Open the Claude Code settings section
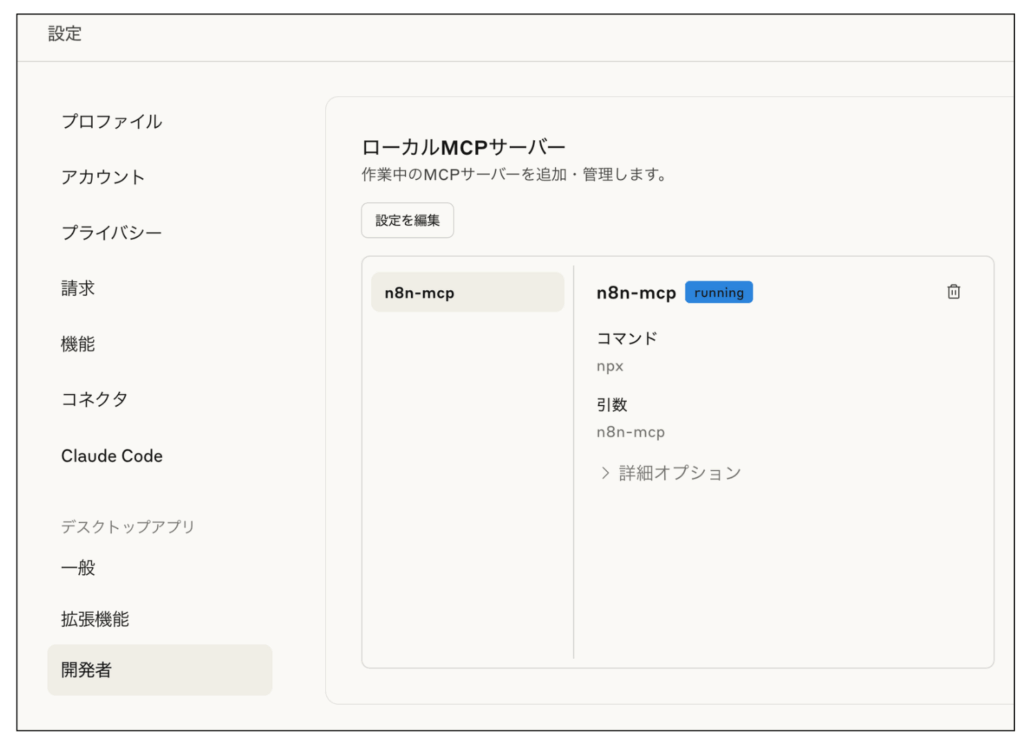The image size is (1024, 742). [x=112, y=456]
